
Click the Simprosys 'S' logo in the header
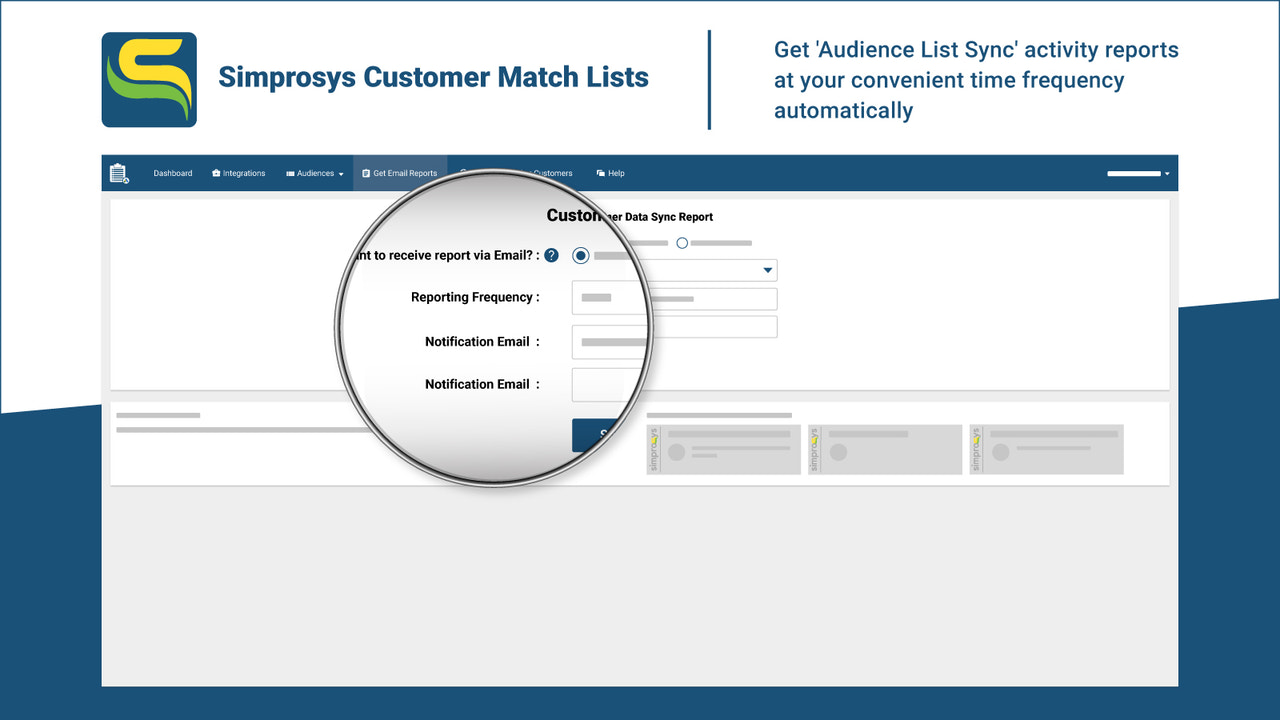[148, 79]
